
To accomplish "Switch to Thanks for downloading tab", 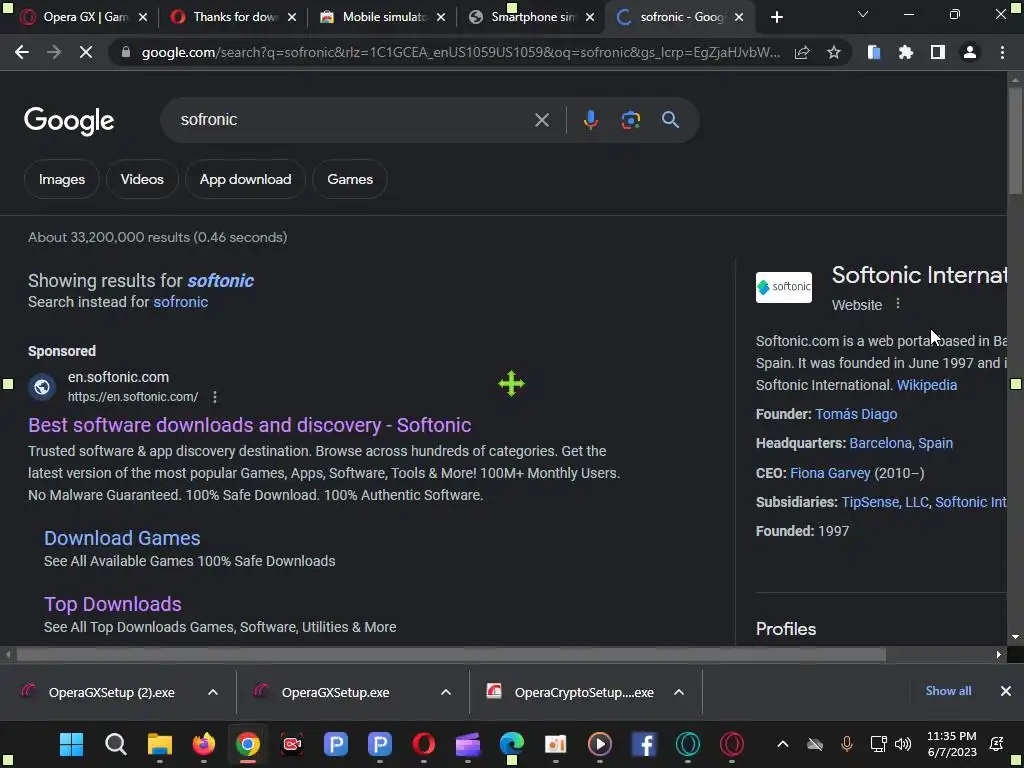I will click(x=232, y=18).
